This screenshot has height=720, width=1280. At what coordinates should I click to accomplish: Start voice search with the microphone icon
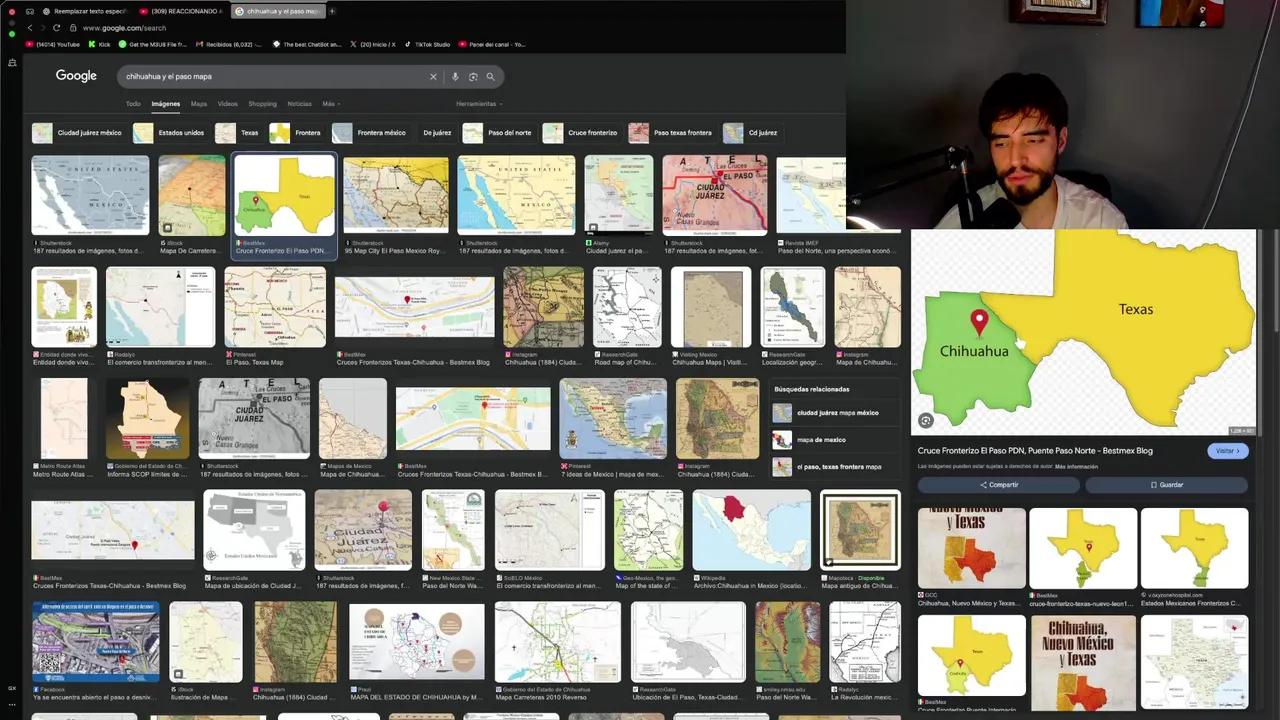(455, 76)
